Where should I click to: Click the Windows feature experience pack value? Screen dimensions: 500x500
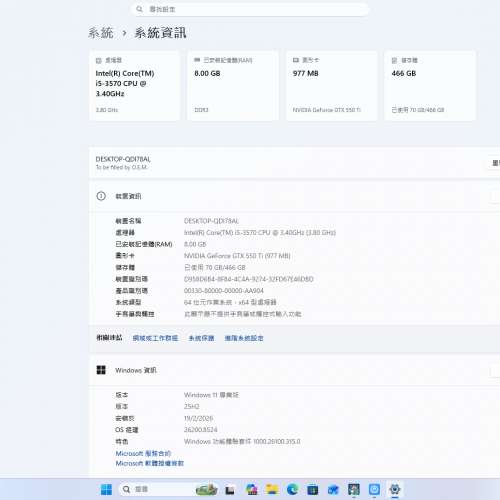242,441
